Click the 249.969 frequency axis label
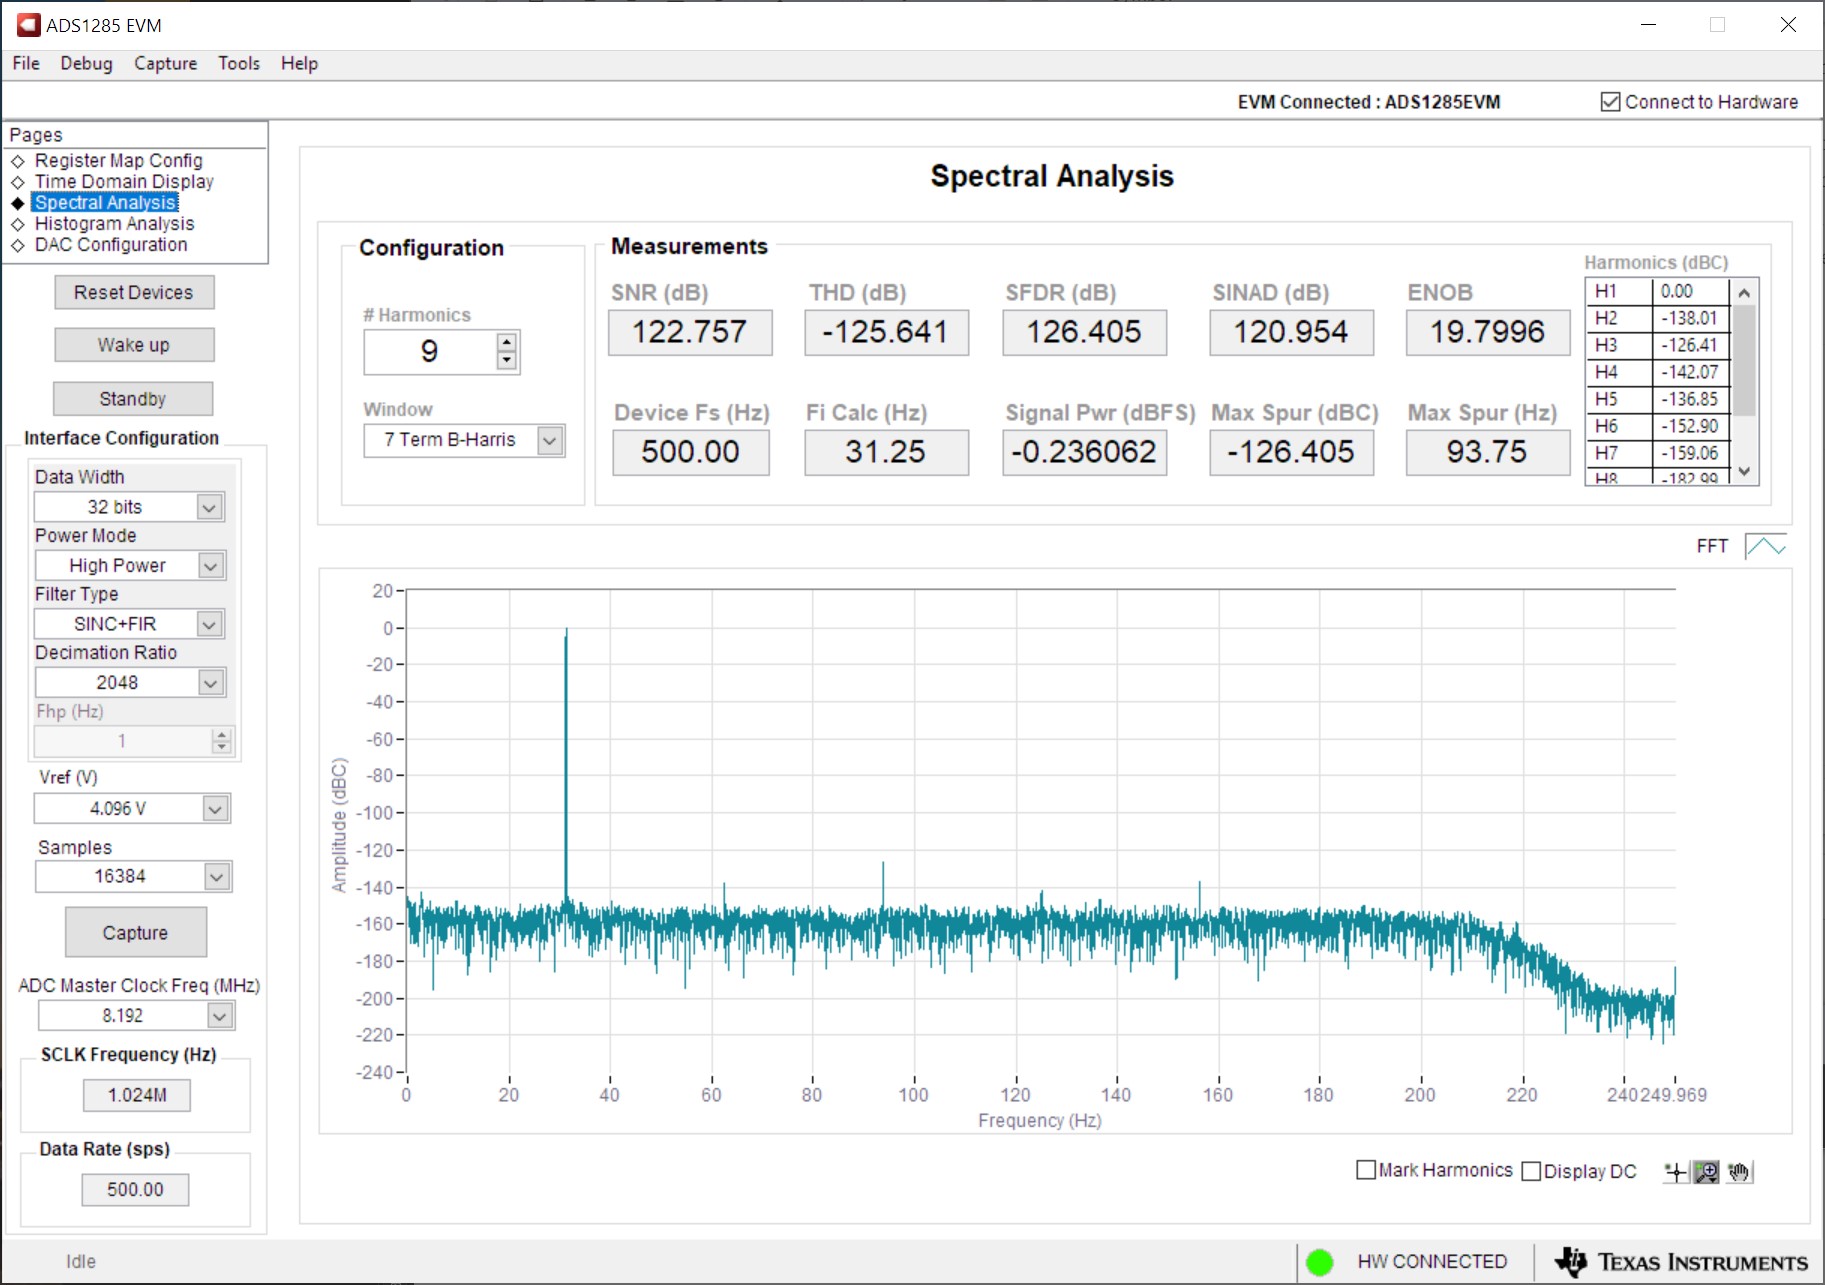 pos(1674,1095)
